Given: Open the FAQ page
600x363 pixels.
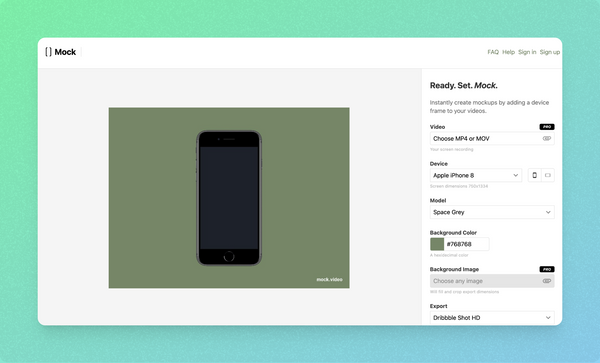Looking at the screenshot, I should (x=493, y=52).
